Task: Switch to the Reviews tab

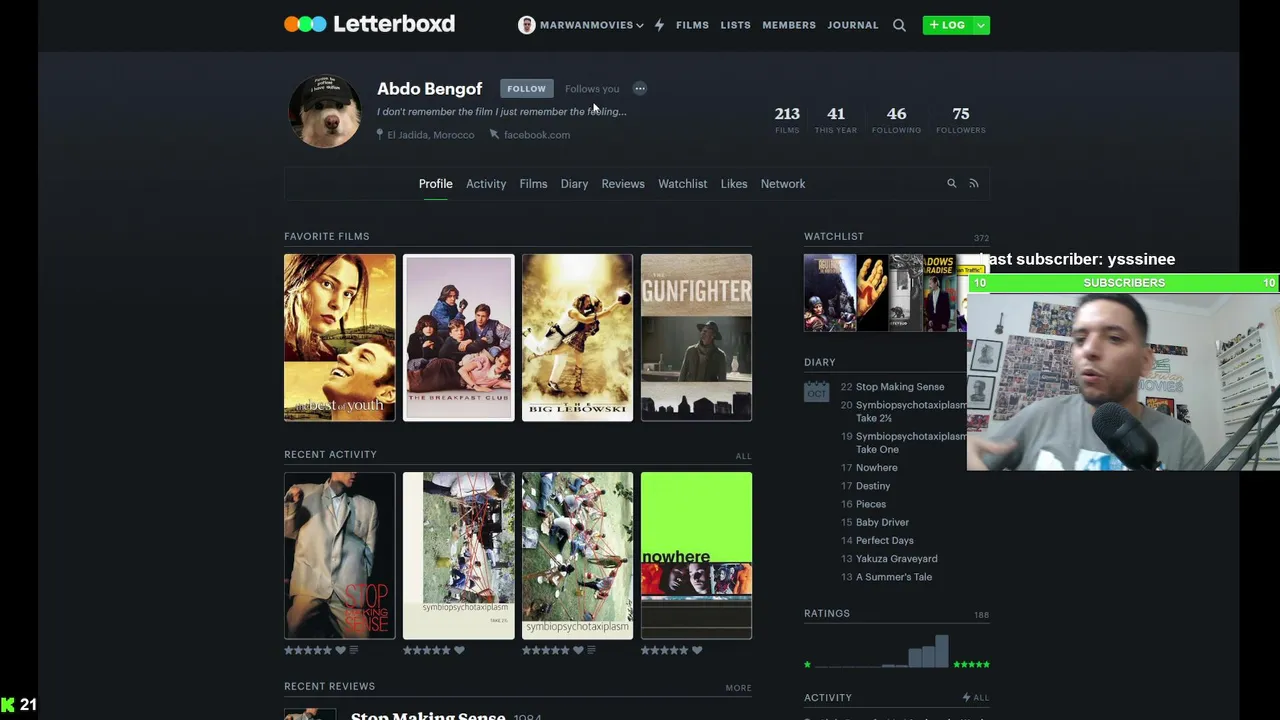Action: (x=623, y=184)
